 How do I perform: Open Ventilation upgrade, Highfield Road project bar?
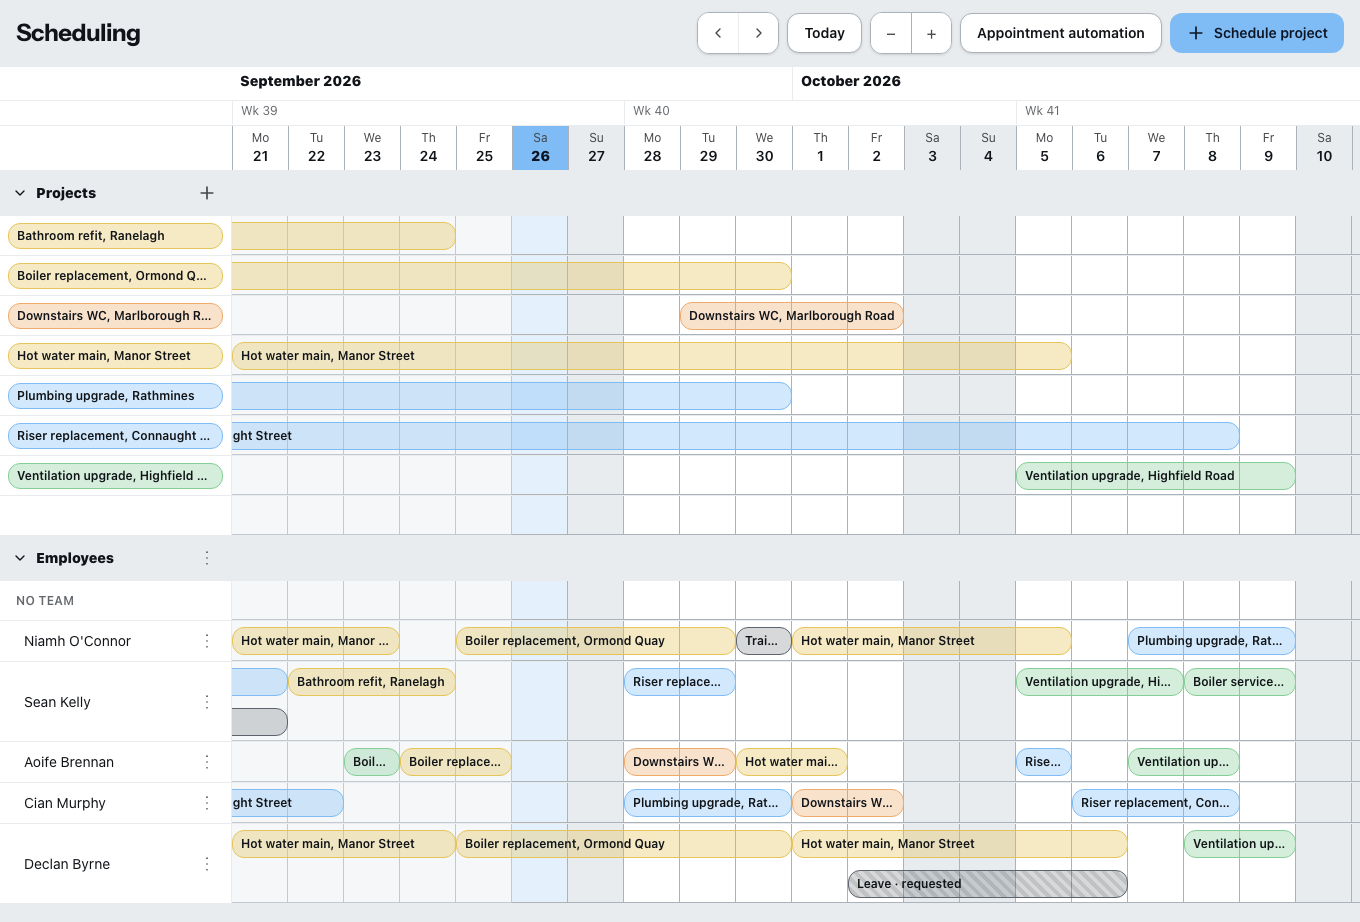click(1156, 476)
